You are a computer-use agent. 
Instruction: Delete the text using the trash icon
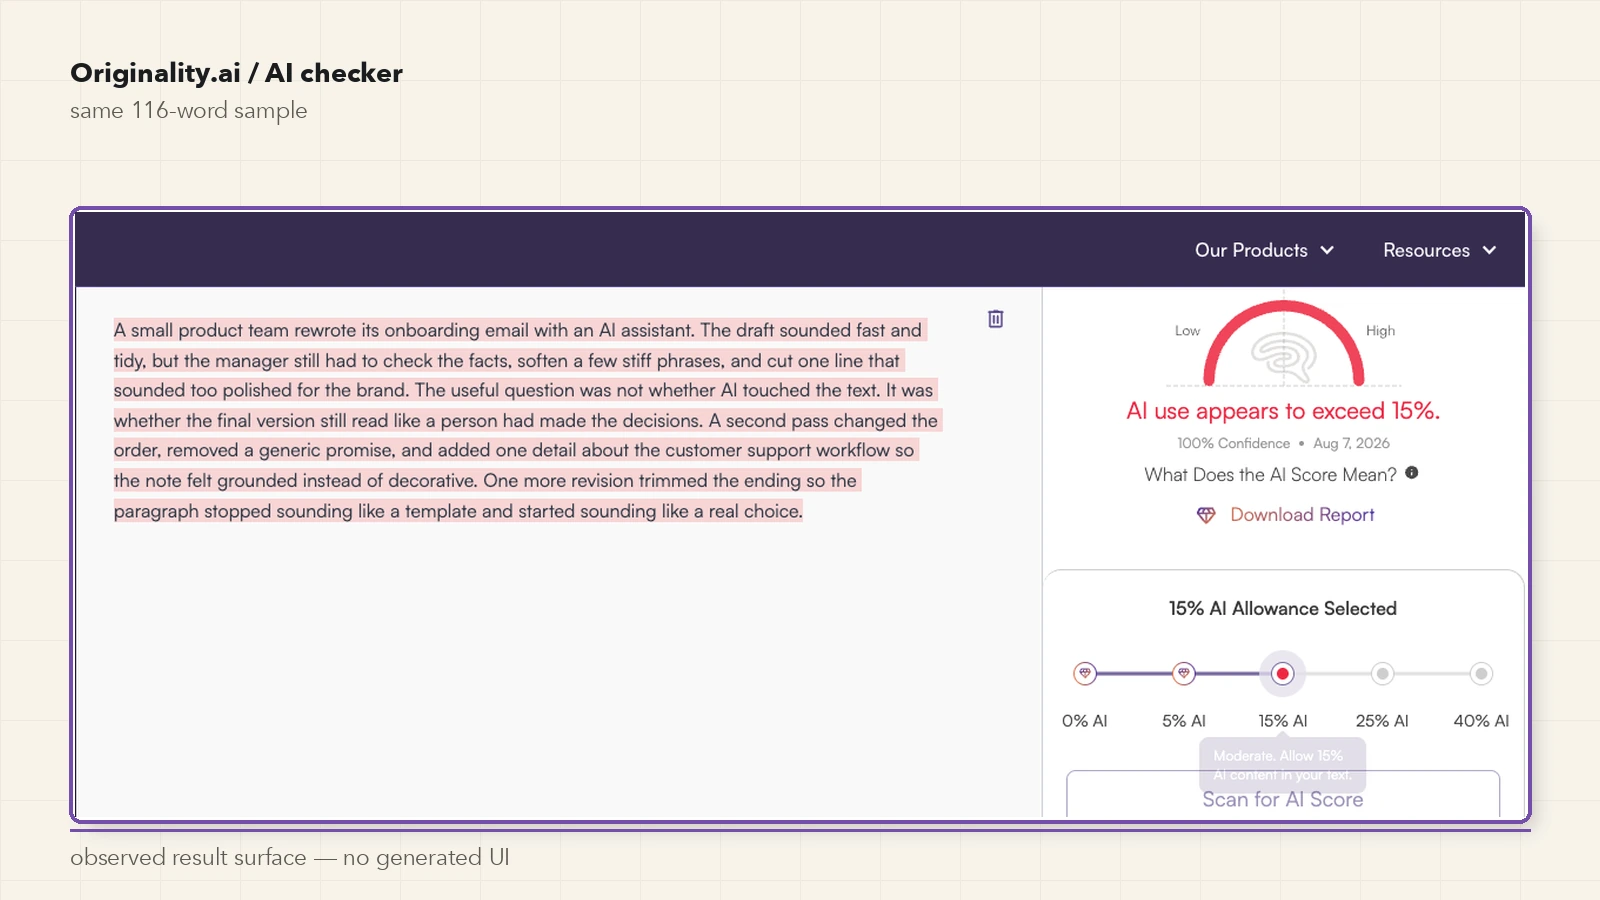click(996, 319)
